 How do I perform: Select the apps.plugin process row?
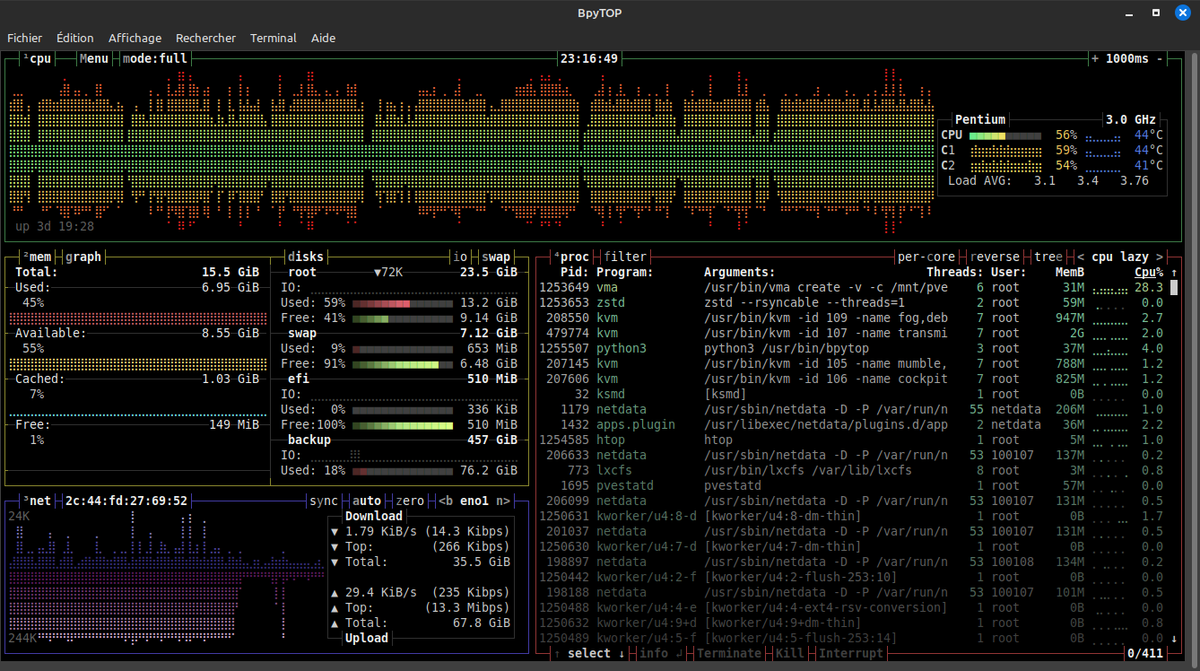tap(852, 424)
